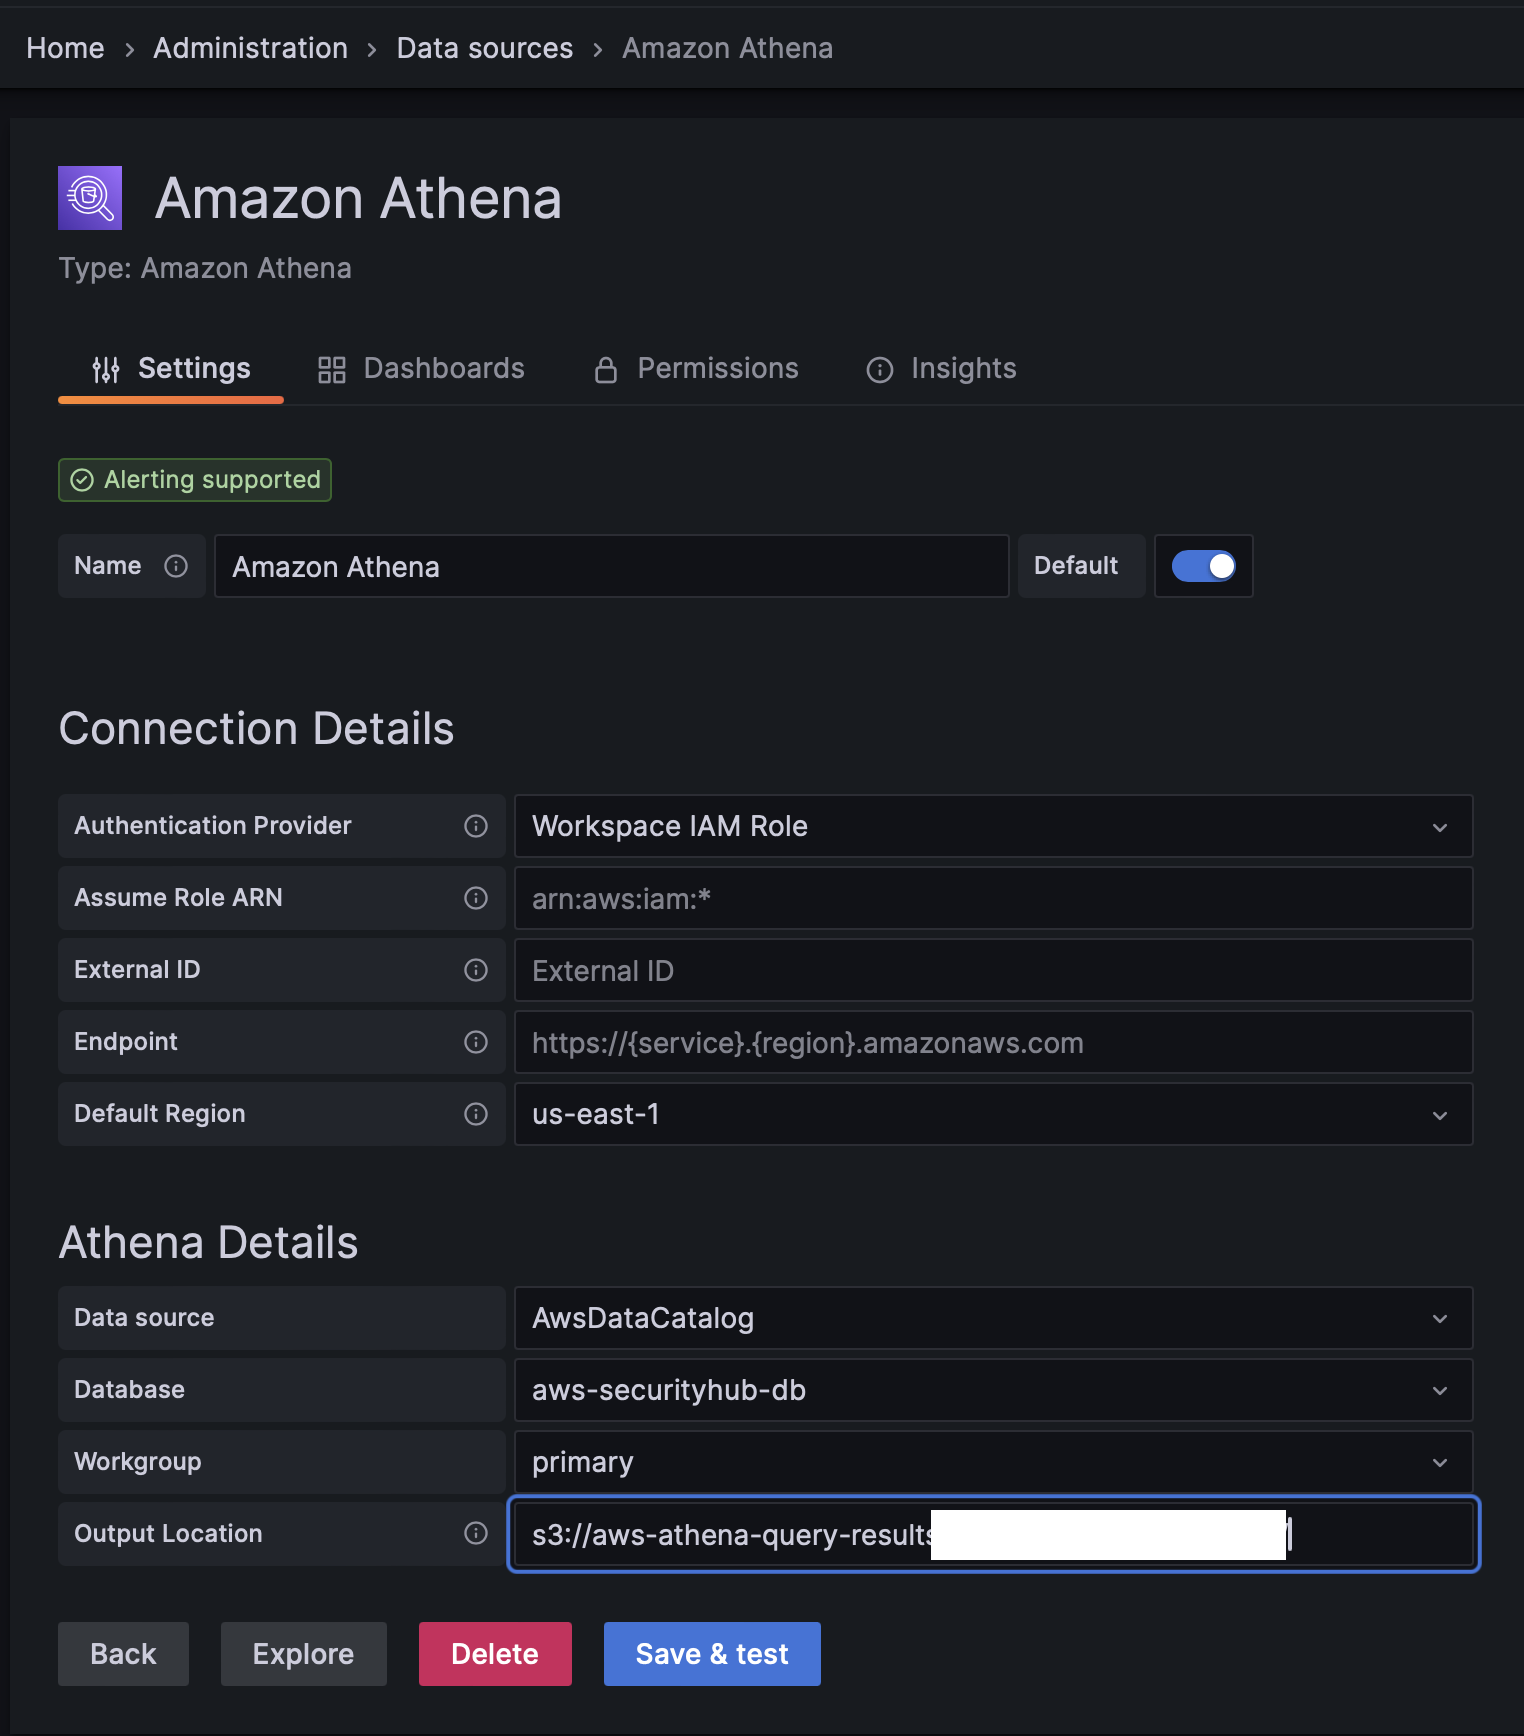The image size is (1524, 1736).
Task: Delete the Amazon Athena data source
Action: (495, 1654)
